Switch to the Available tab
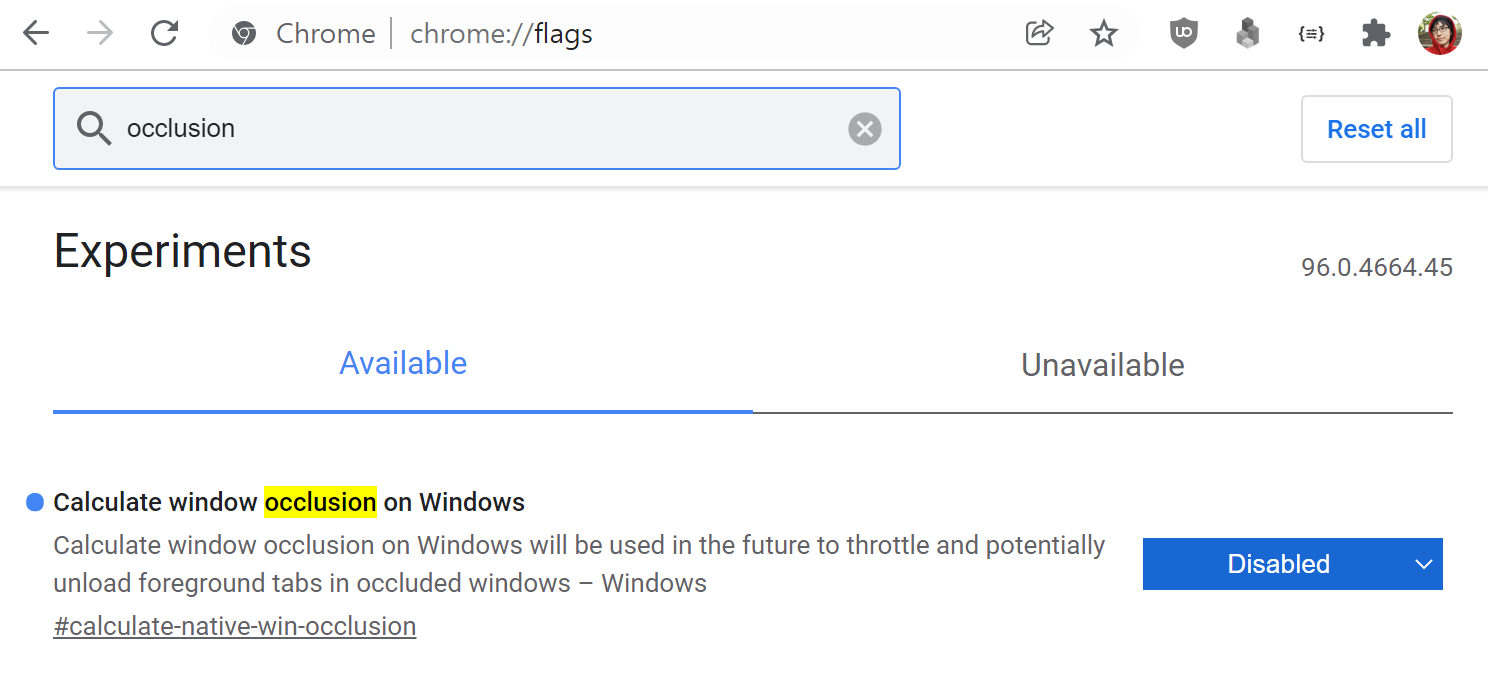The image size is (1488, 678). [403, 364]
